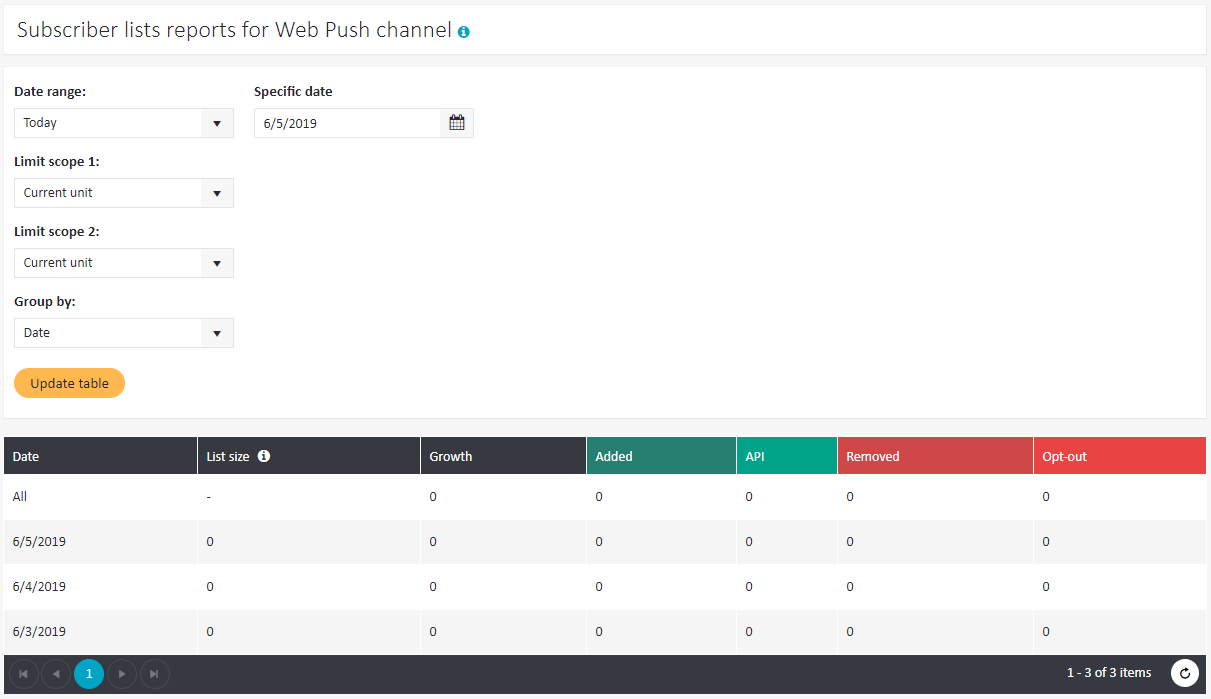The width and height of the screenshot is (1211, 699).
Task: Expand the Limit scope 2 dropdown
Action: coord(123,263)
